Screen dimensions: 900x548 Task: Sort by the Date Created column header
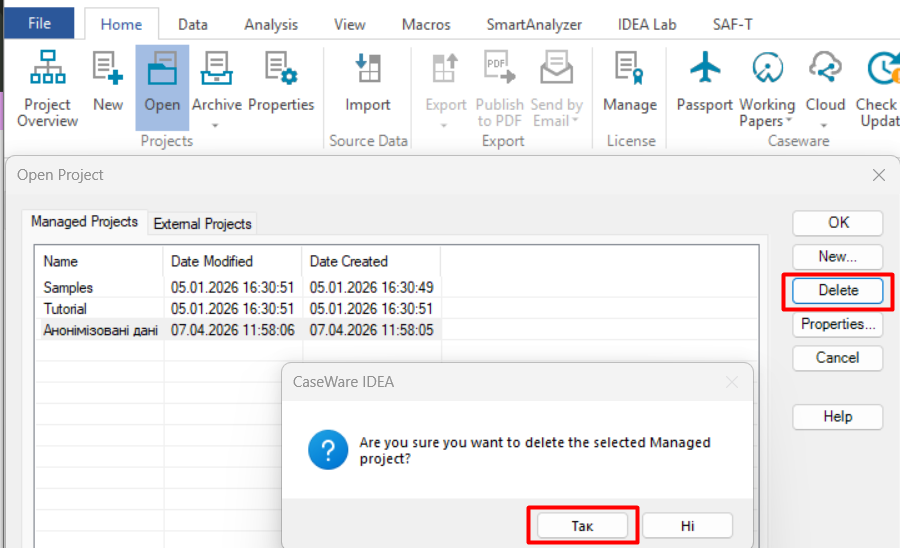point(371,261)
